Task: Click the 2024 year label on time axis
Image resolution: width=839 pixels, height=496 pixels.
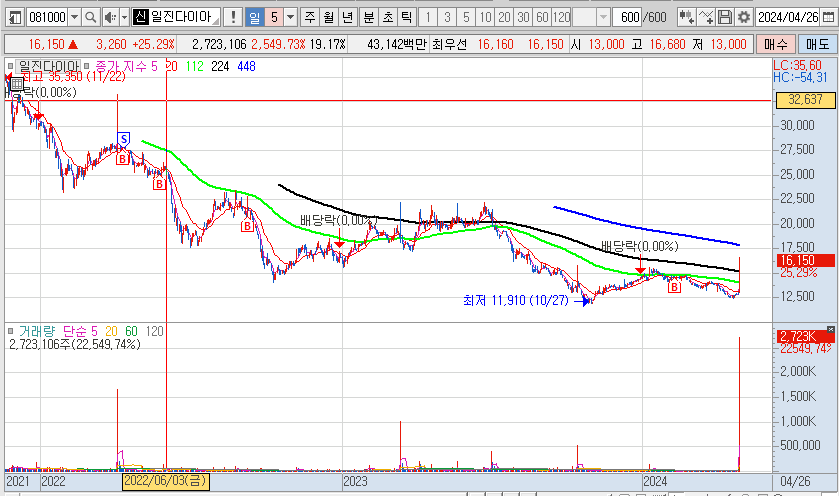Action: (x=655, y=481)
